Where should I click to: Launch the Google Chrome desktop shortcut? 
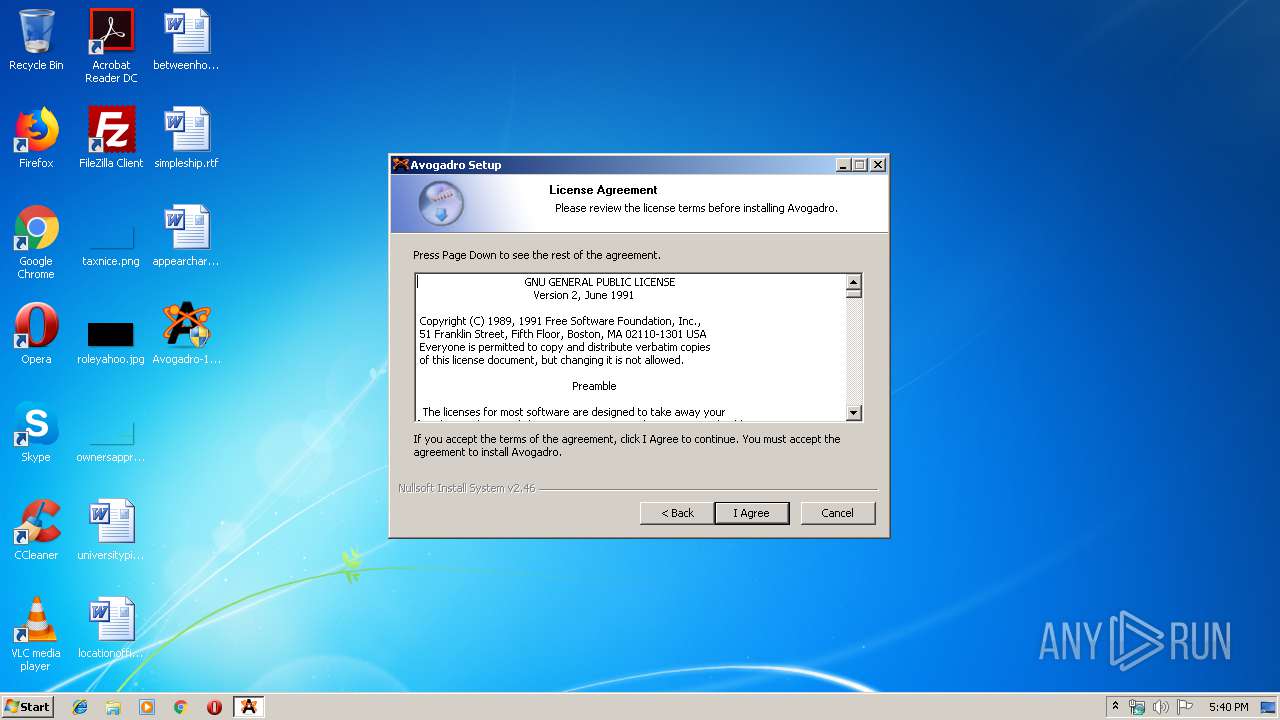(x=36, y=242)
